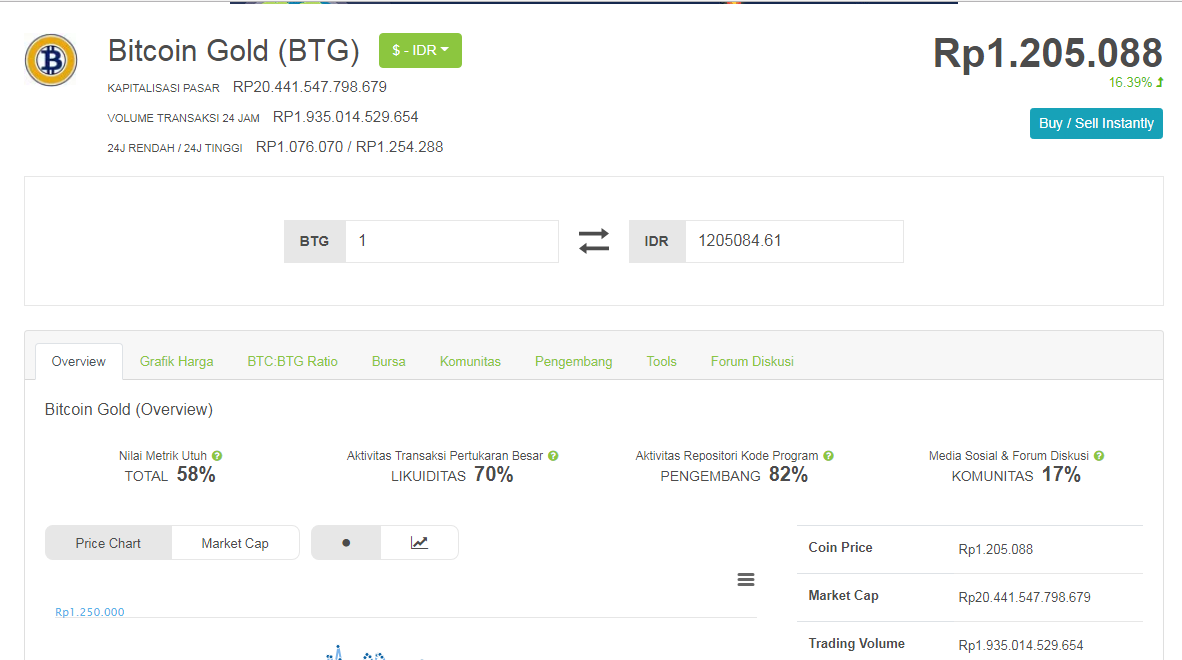
Task: Click the Trading Volume row label
Action: tap(856, 643)
